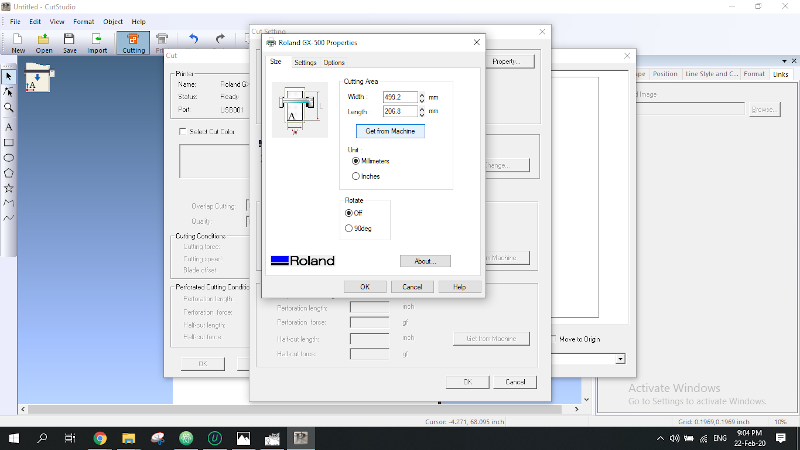Click the Width input field
Image resolution: width=800 pixels, height=450 pixels.
[x=400, y=97]
